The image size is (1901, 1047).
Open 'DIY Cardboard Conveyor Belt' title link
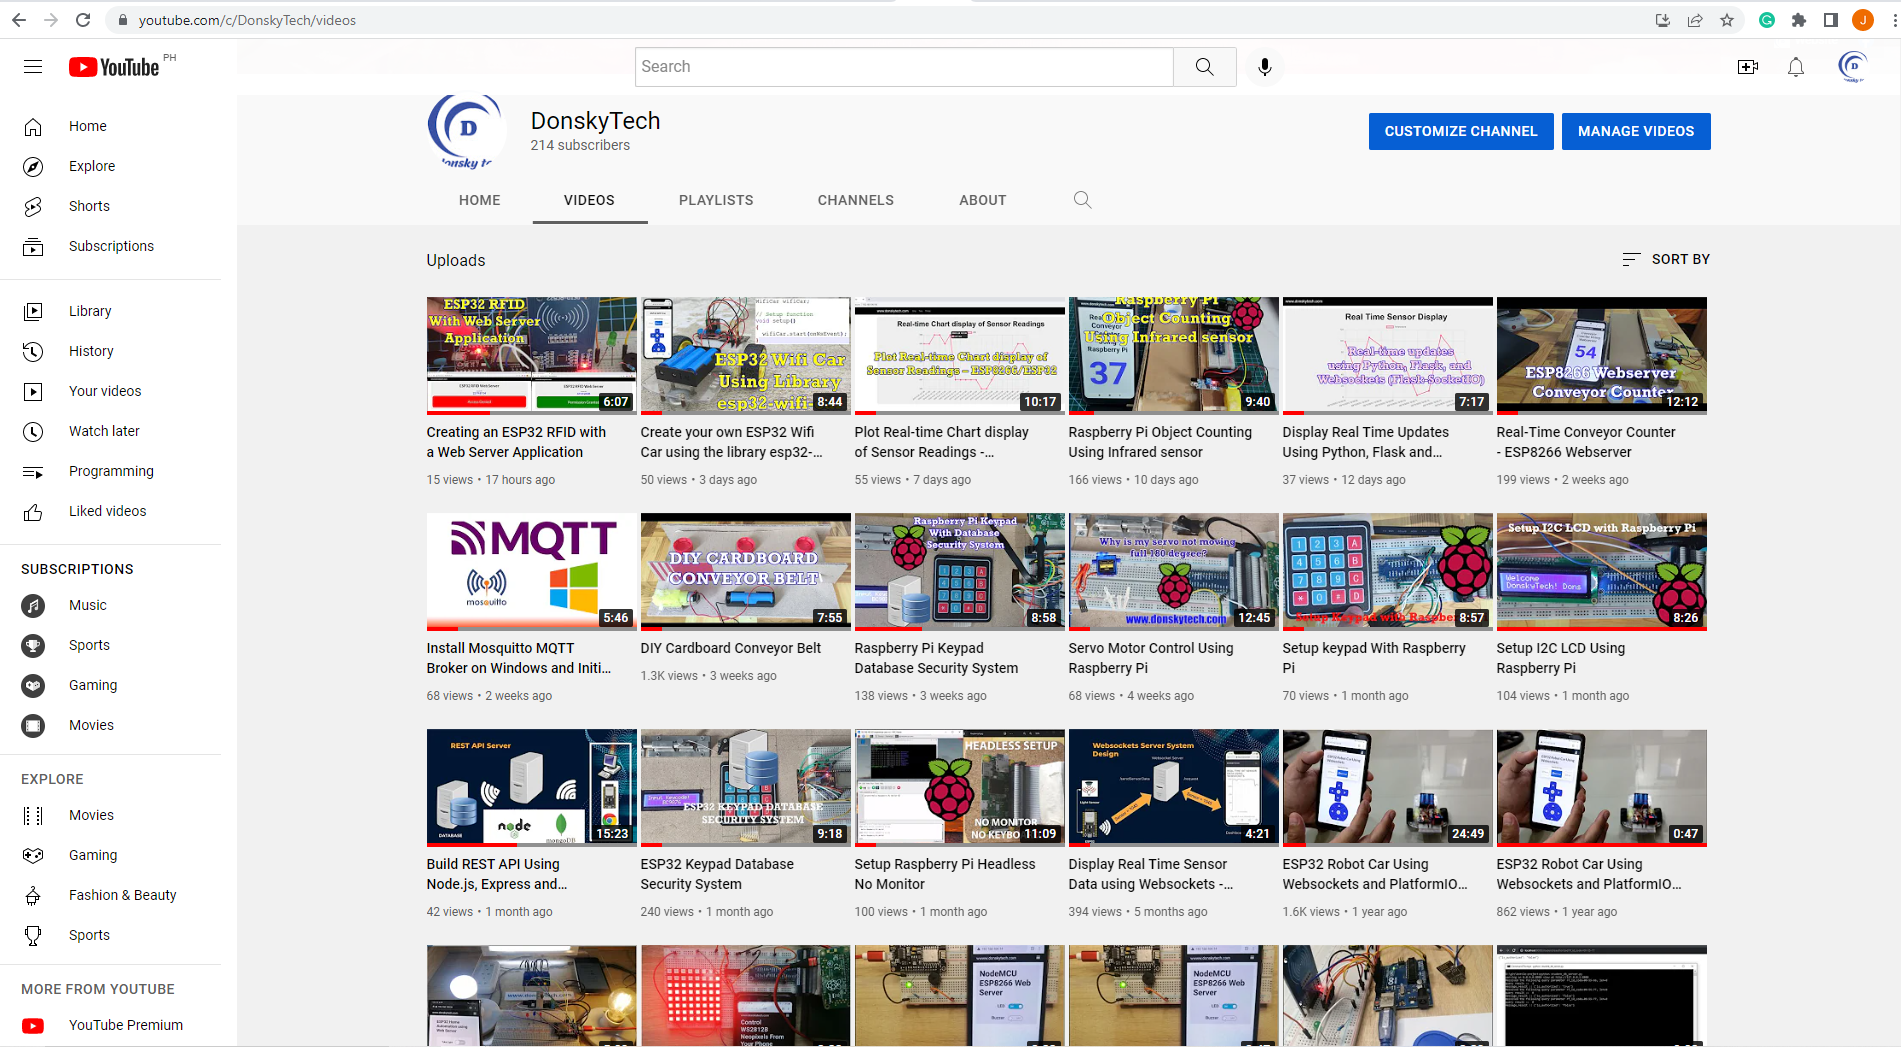pos(731,648)
